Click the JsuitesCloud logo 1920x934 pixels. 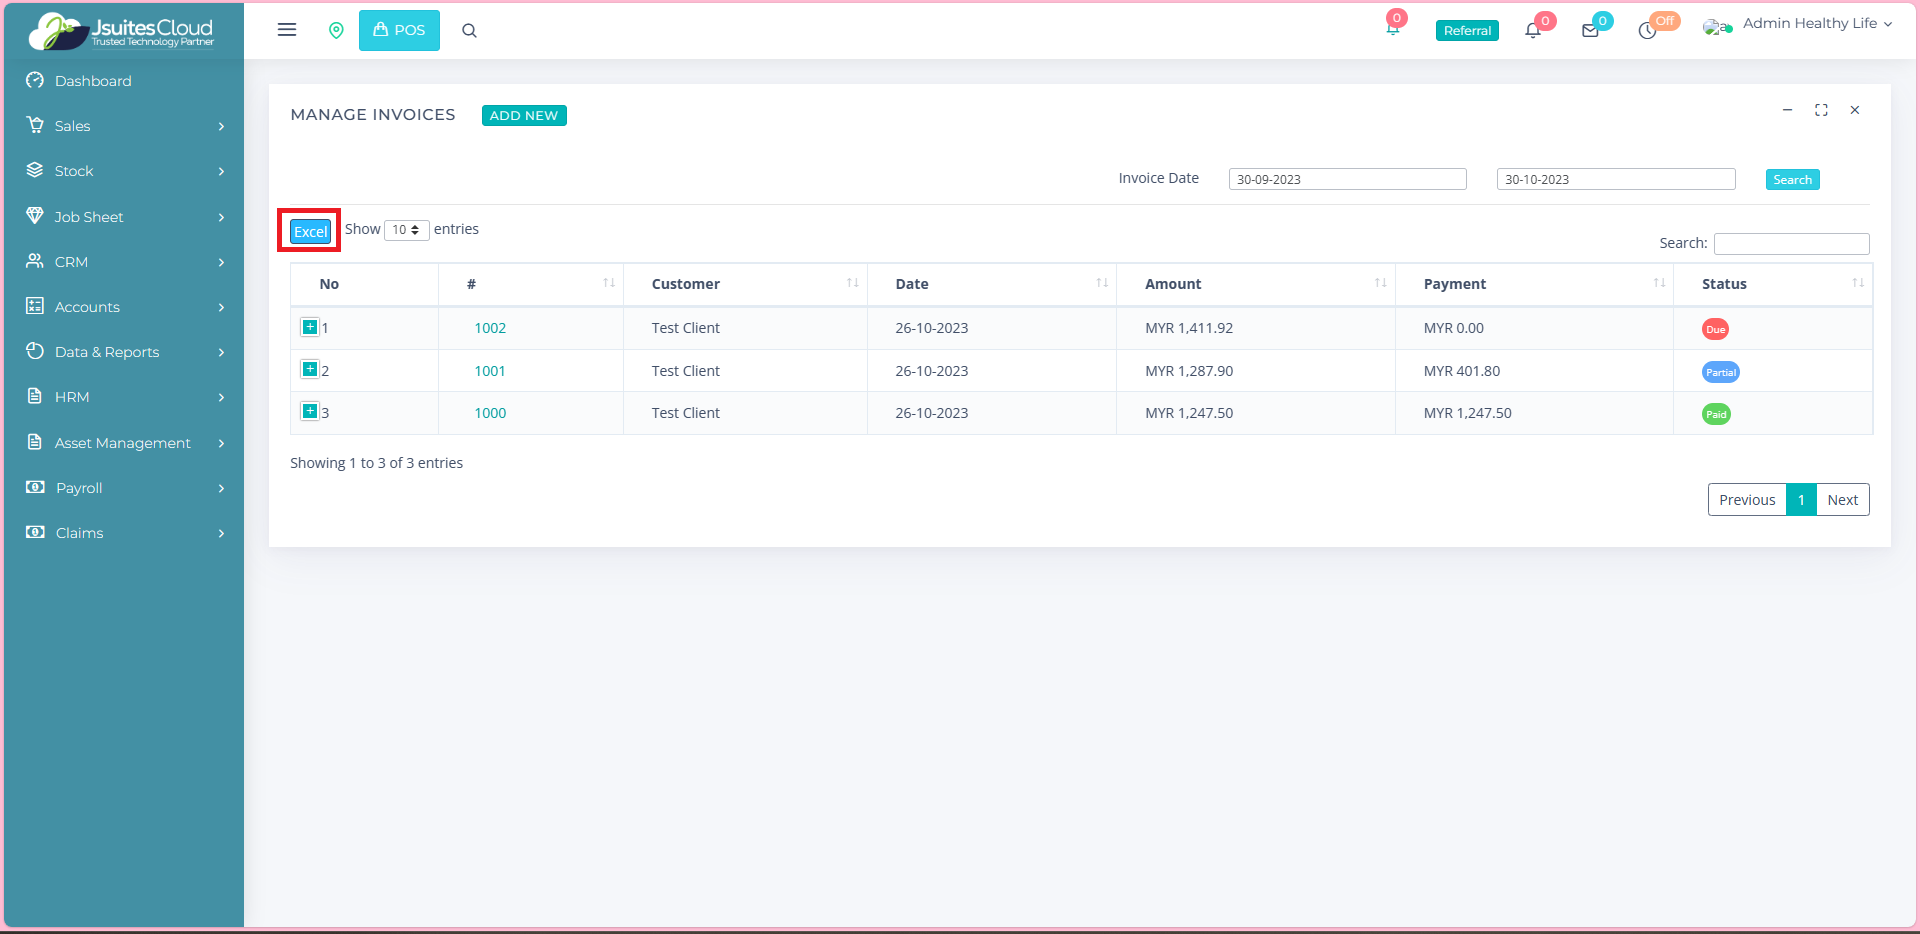(123, 31)
